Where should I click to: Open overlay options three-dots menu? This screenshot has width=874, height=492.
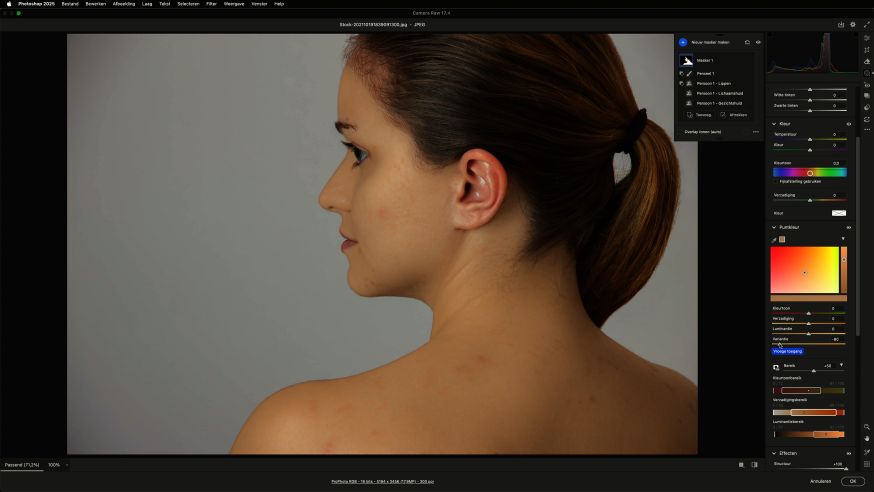coord(756,131)
